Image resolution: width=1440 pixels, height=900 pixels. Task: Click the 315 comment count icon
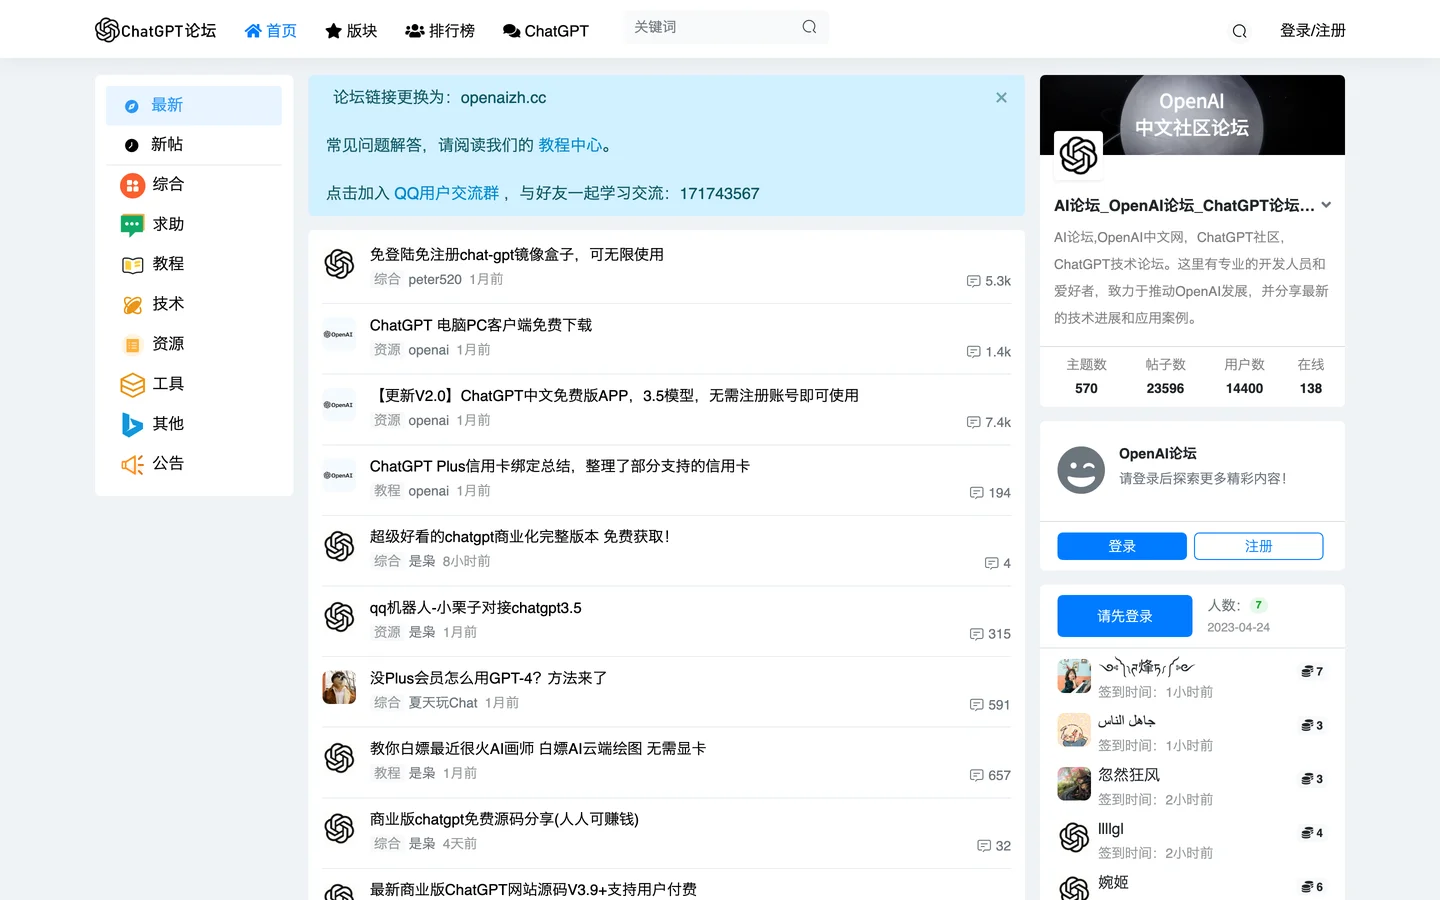pyautogui.click(x=976, y=634)
